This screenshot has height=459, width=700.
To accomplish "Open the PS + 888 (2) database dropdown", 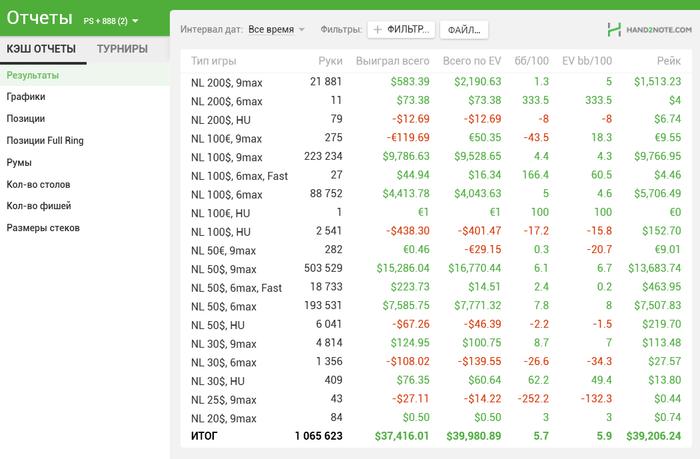I will (111, 20).
